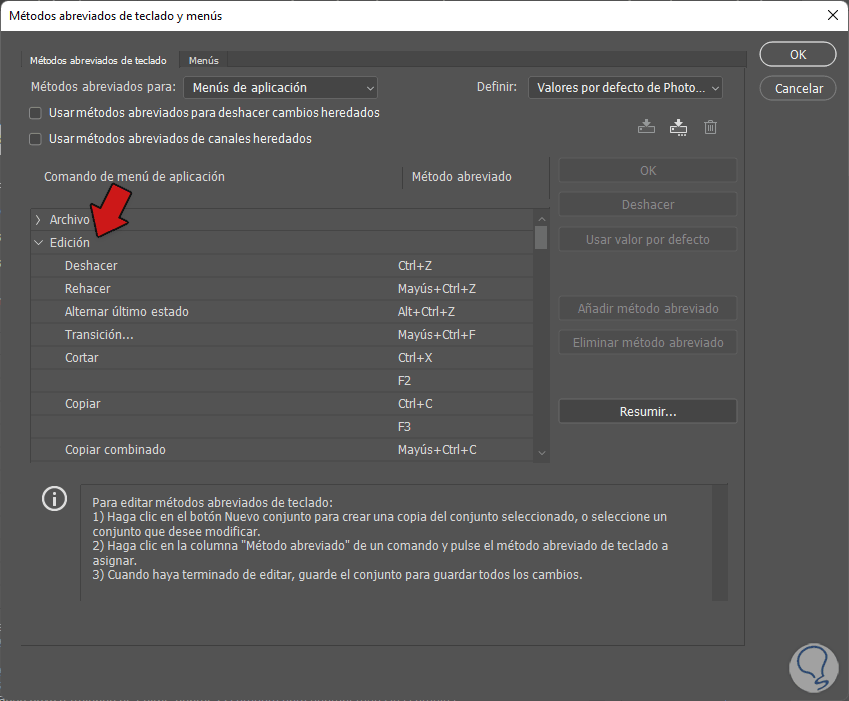This screenshot has height=701, width=849.
Task: Click the list scroll up arrow
Action: (x=541, y=219)
